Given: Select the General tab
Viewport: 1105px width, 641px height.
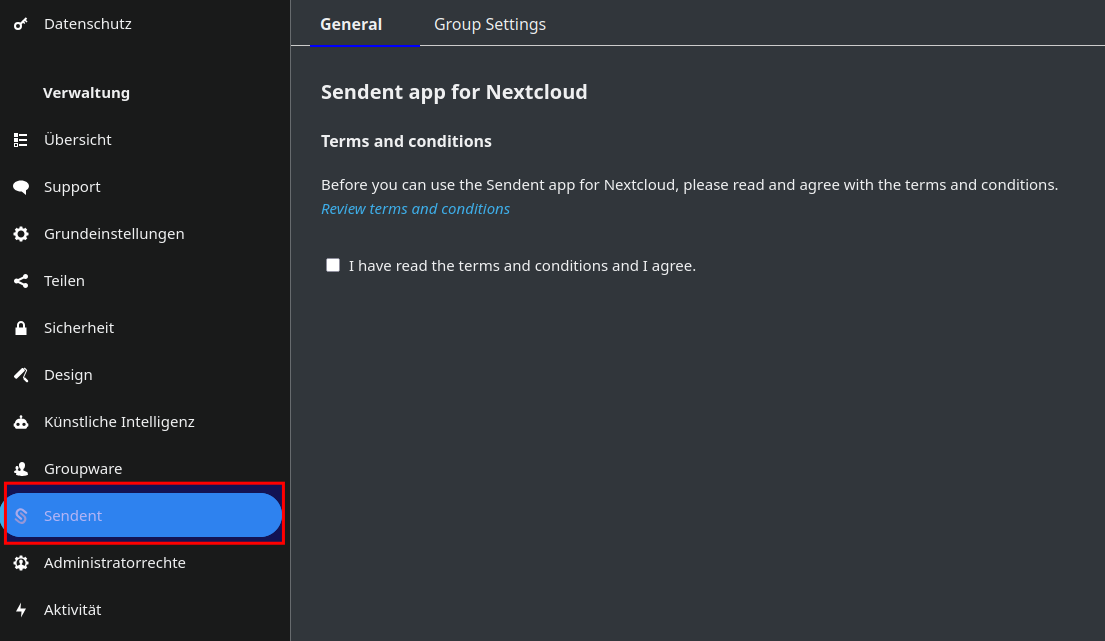Looking at the screenshot, I should [x=351, y=24].
